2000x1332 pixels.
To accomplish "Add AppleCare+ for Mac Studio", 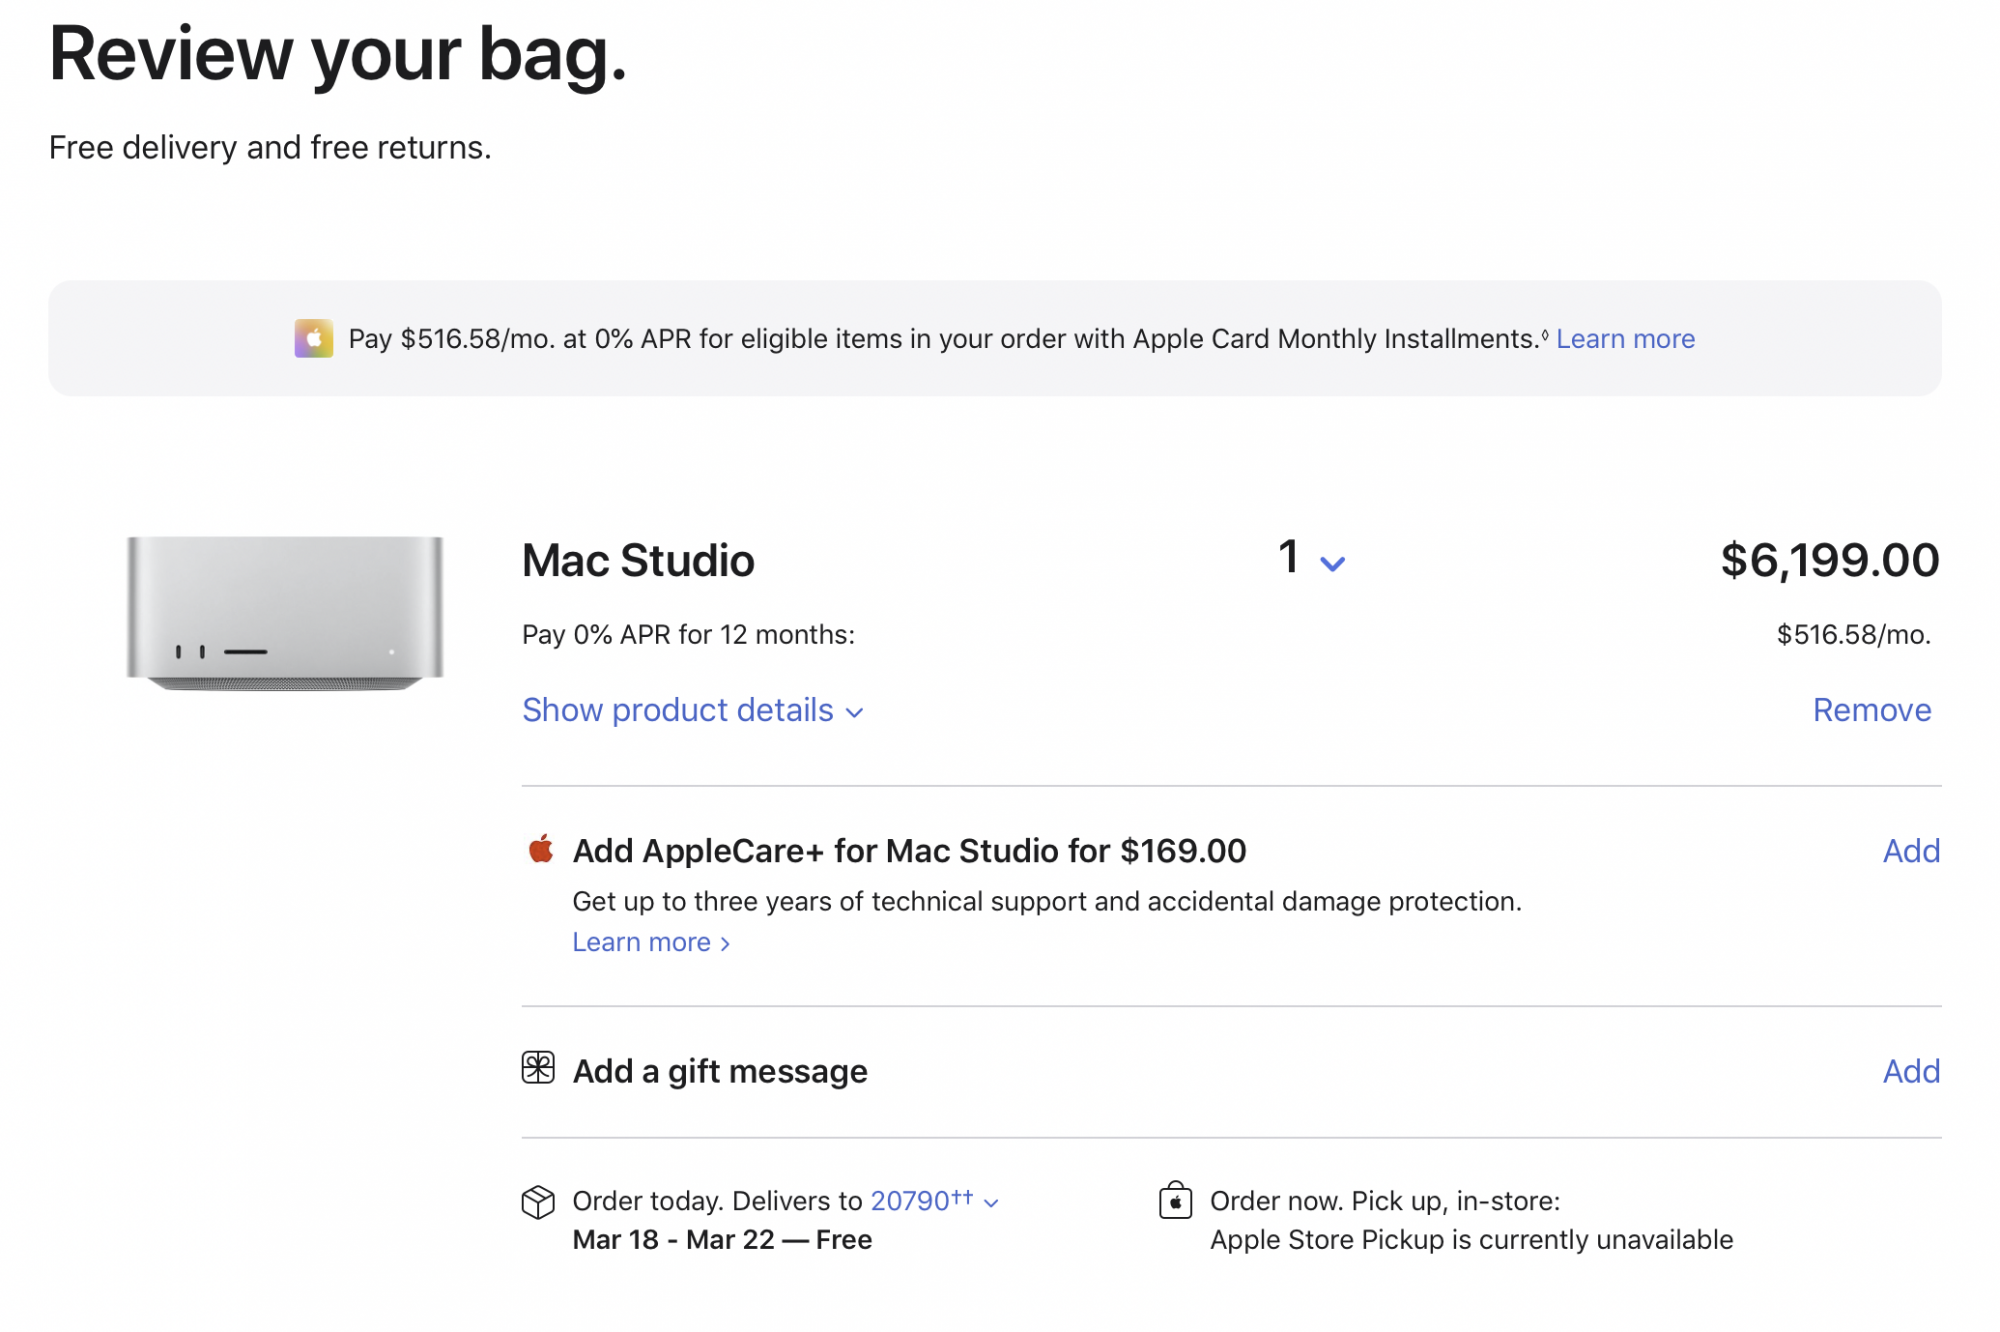I will tap(1910, 851).
